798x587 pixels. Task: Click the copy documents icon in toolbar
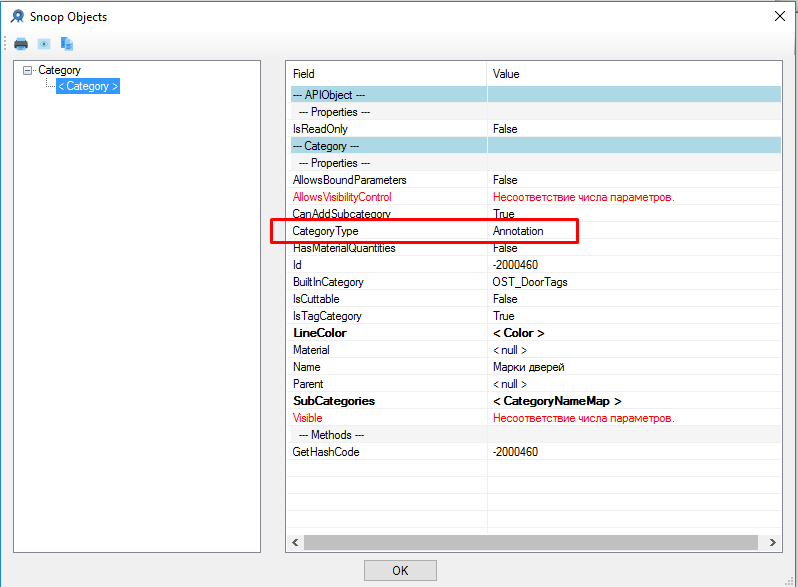click(67, 44)
